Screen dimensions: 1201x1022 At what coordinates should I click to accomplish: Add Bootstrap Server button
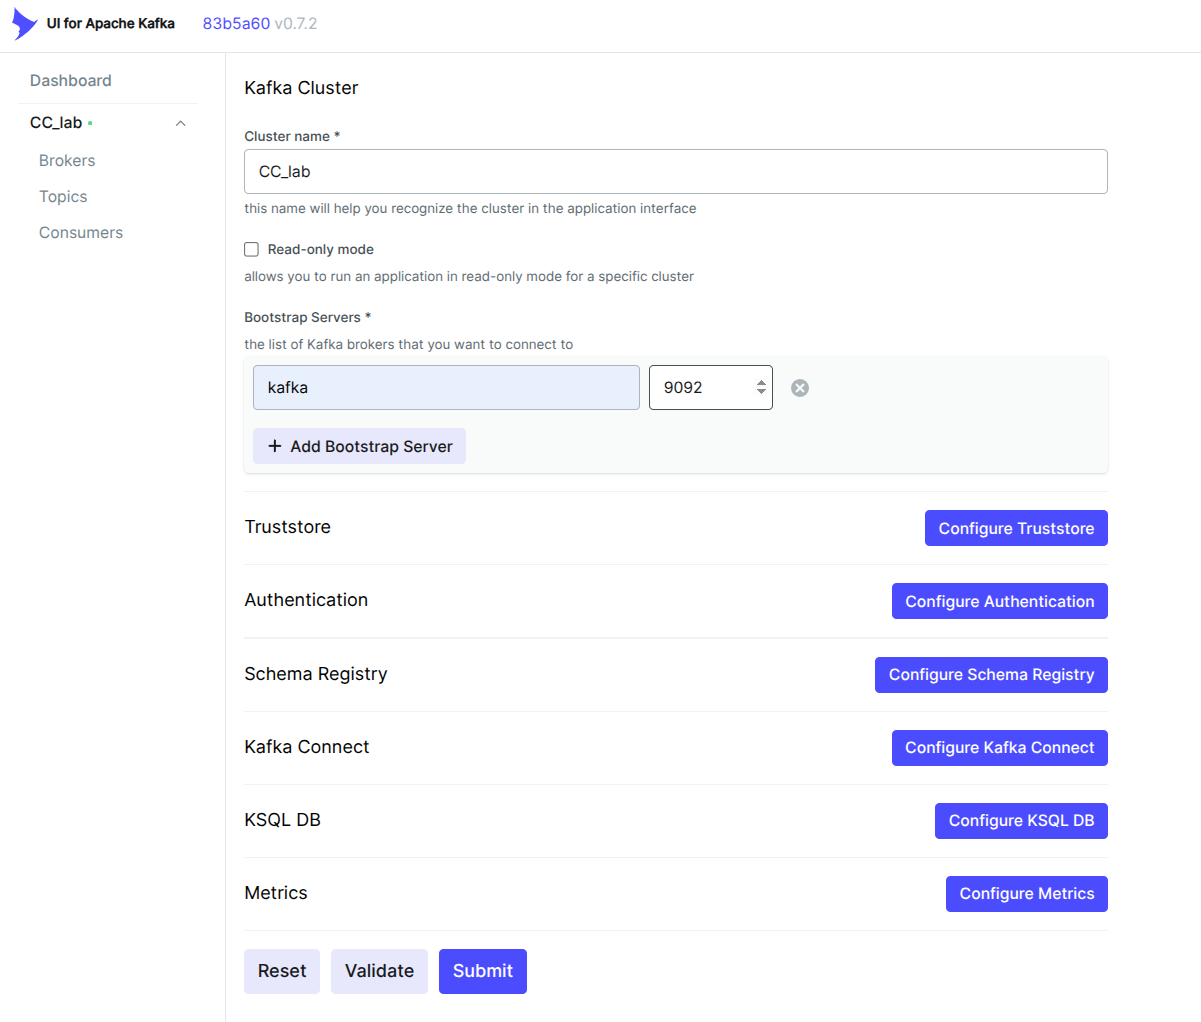coord(359,446)
